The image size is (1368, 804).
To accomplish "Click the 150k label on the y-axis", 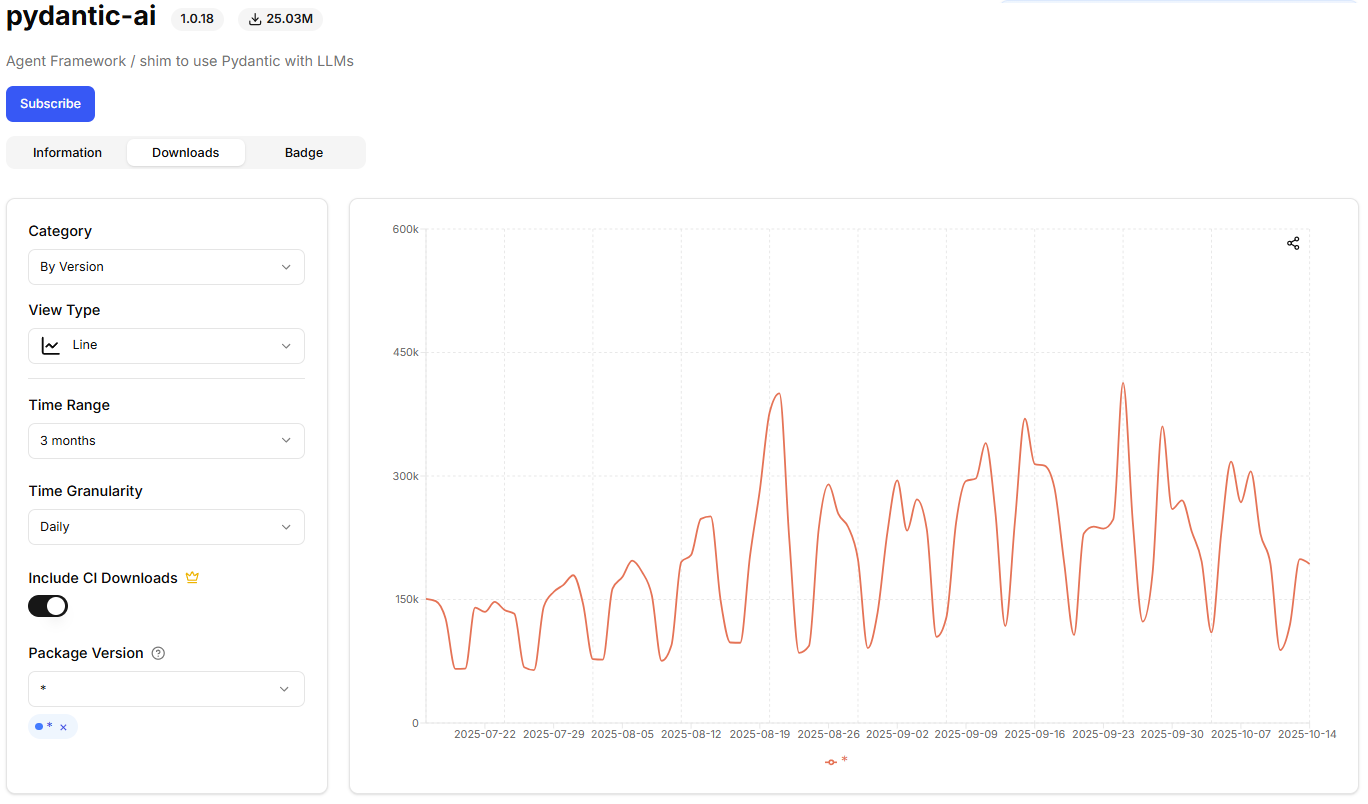I will pyautogui.click(x=405, y=599).
